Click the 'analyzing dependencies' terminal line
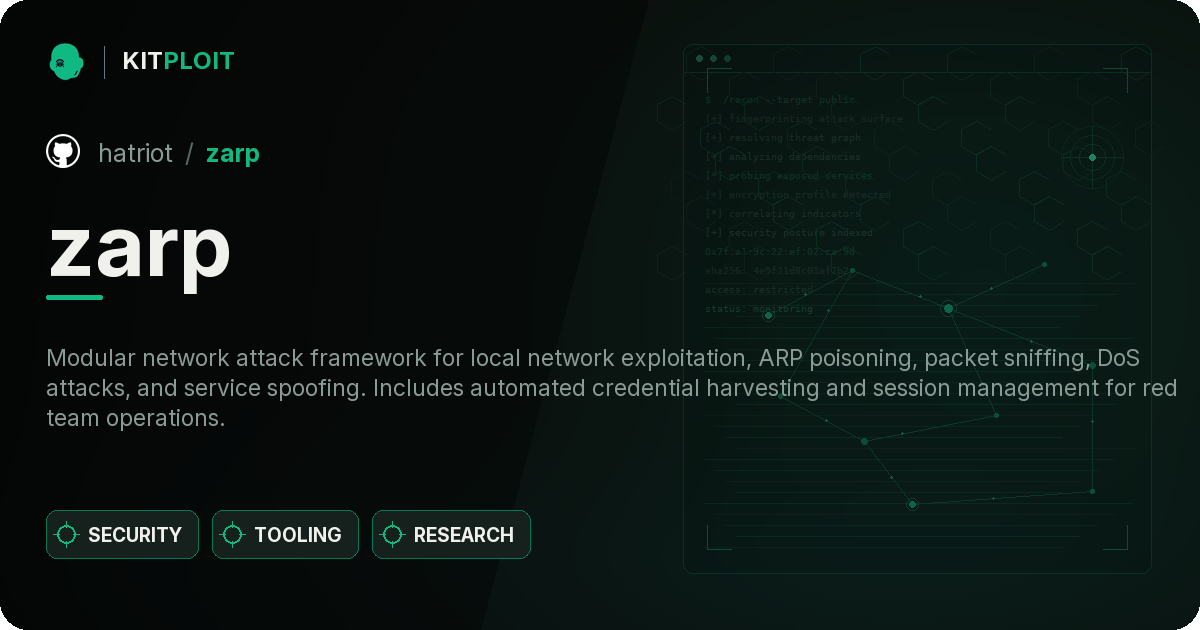The width and height of the screenshot is (1200, 630). pyautogui.click(x=782, y=157)
